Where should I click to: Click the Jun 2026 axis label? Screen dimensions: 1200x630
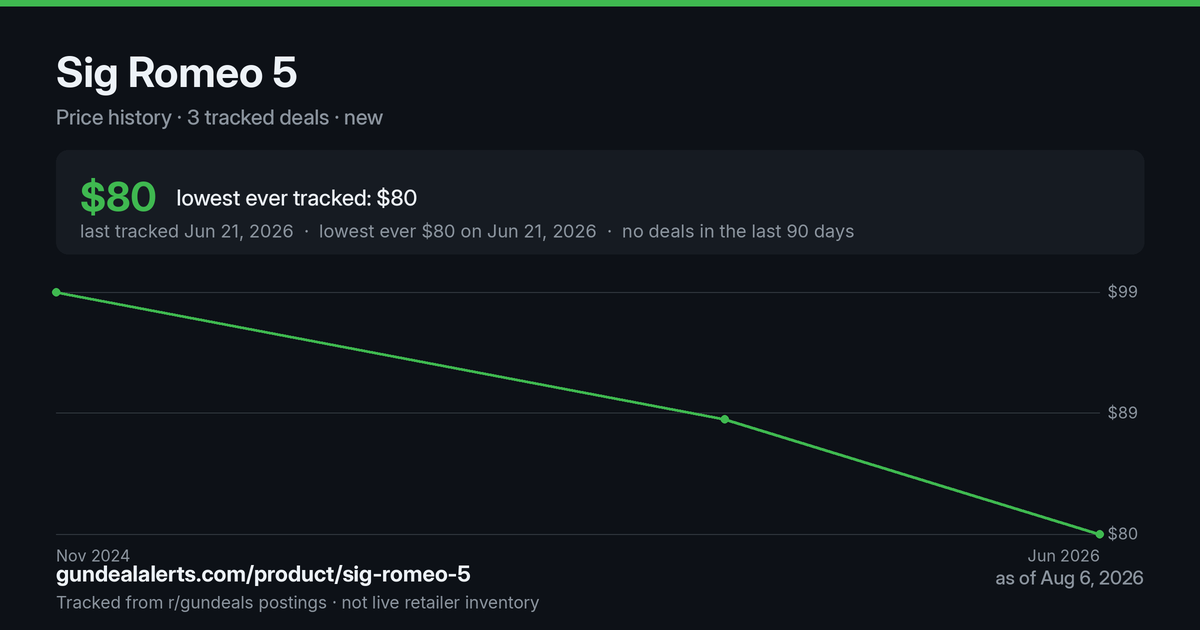tap(1064, 555)
